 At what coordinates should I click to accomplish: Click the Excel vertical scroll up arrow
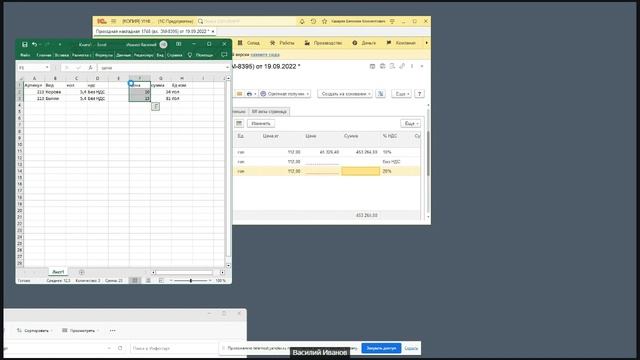228,78
